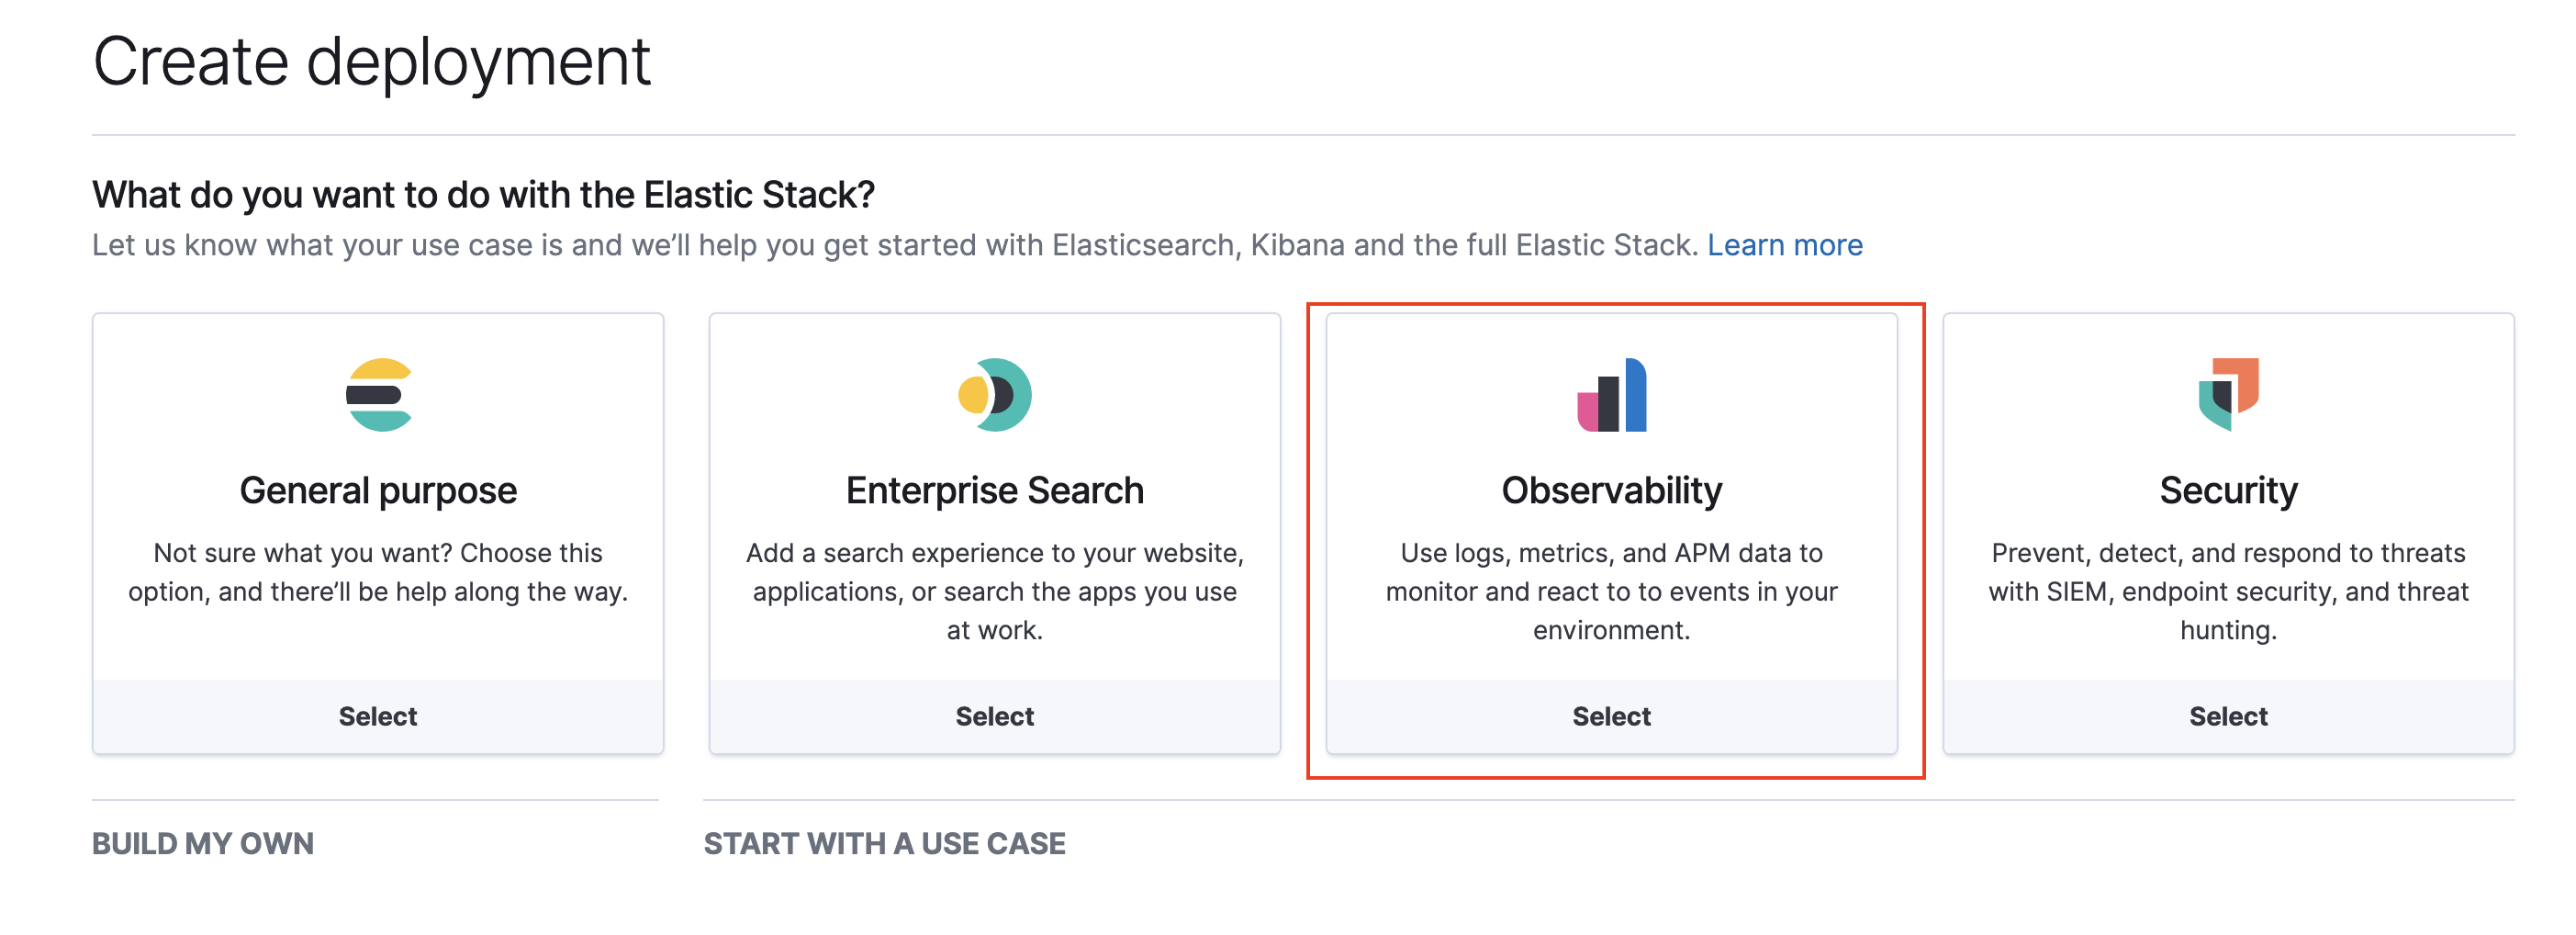The image size is (2576, 935).
Task: Select the Security deployment option
Action: click(x=2227, y=715)
